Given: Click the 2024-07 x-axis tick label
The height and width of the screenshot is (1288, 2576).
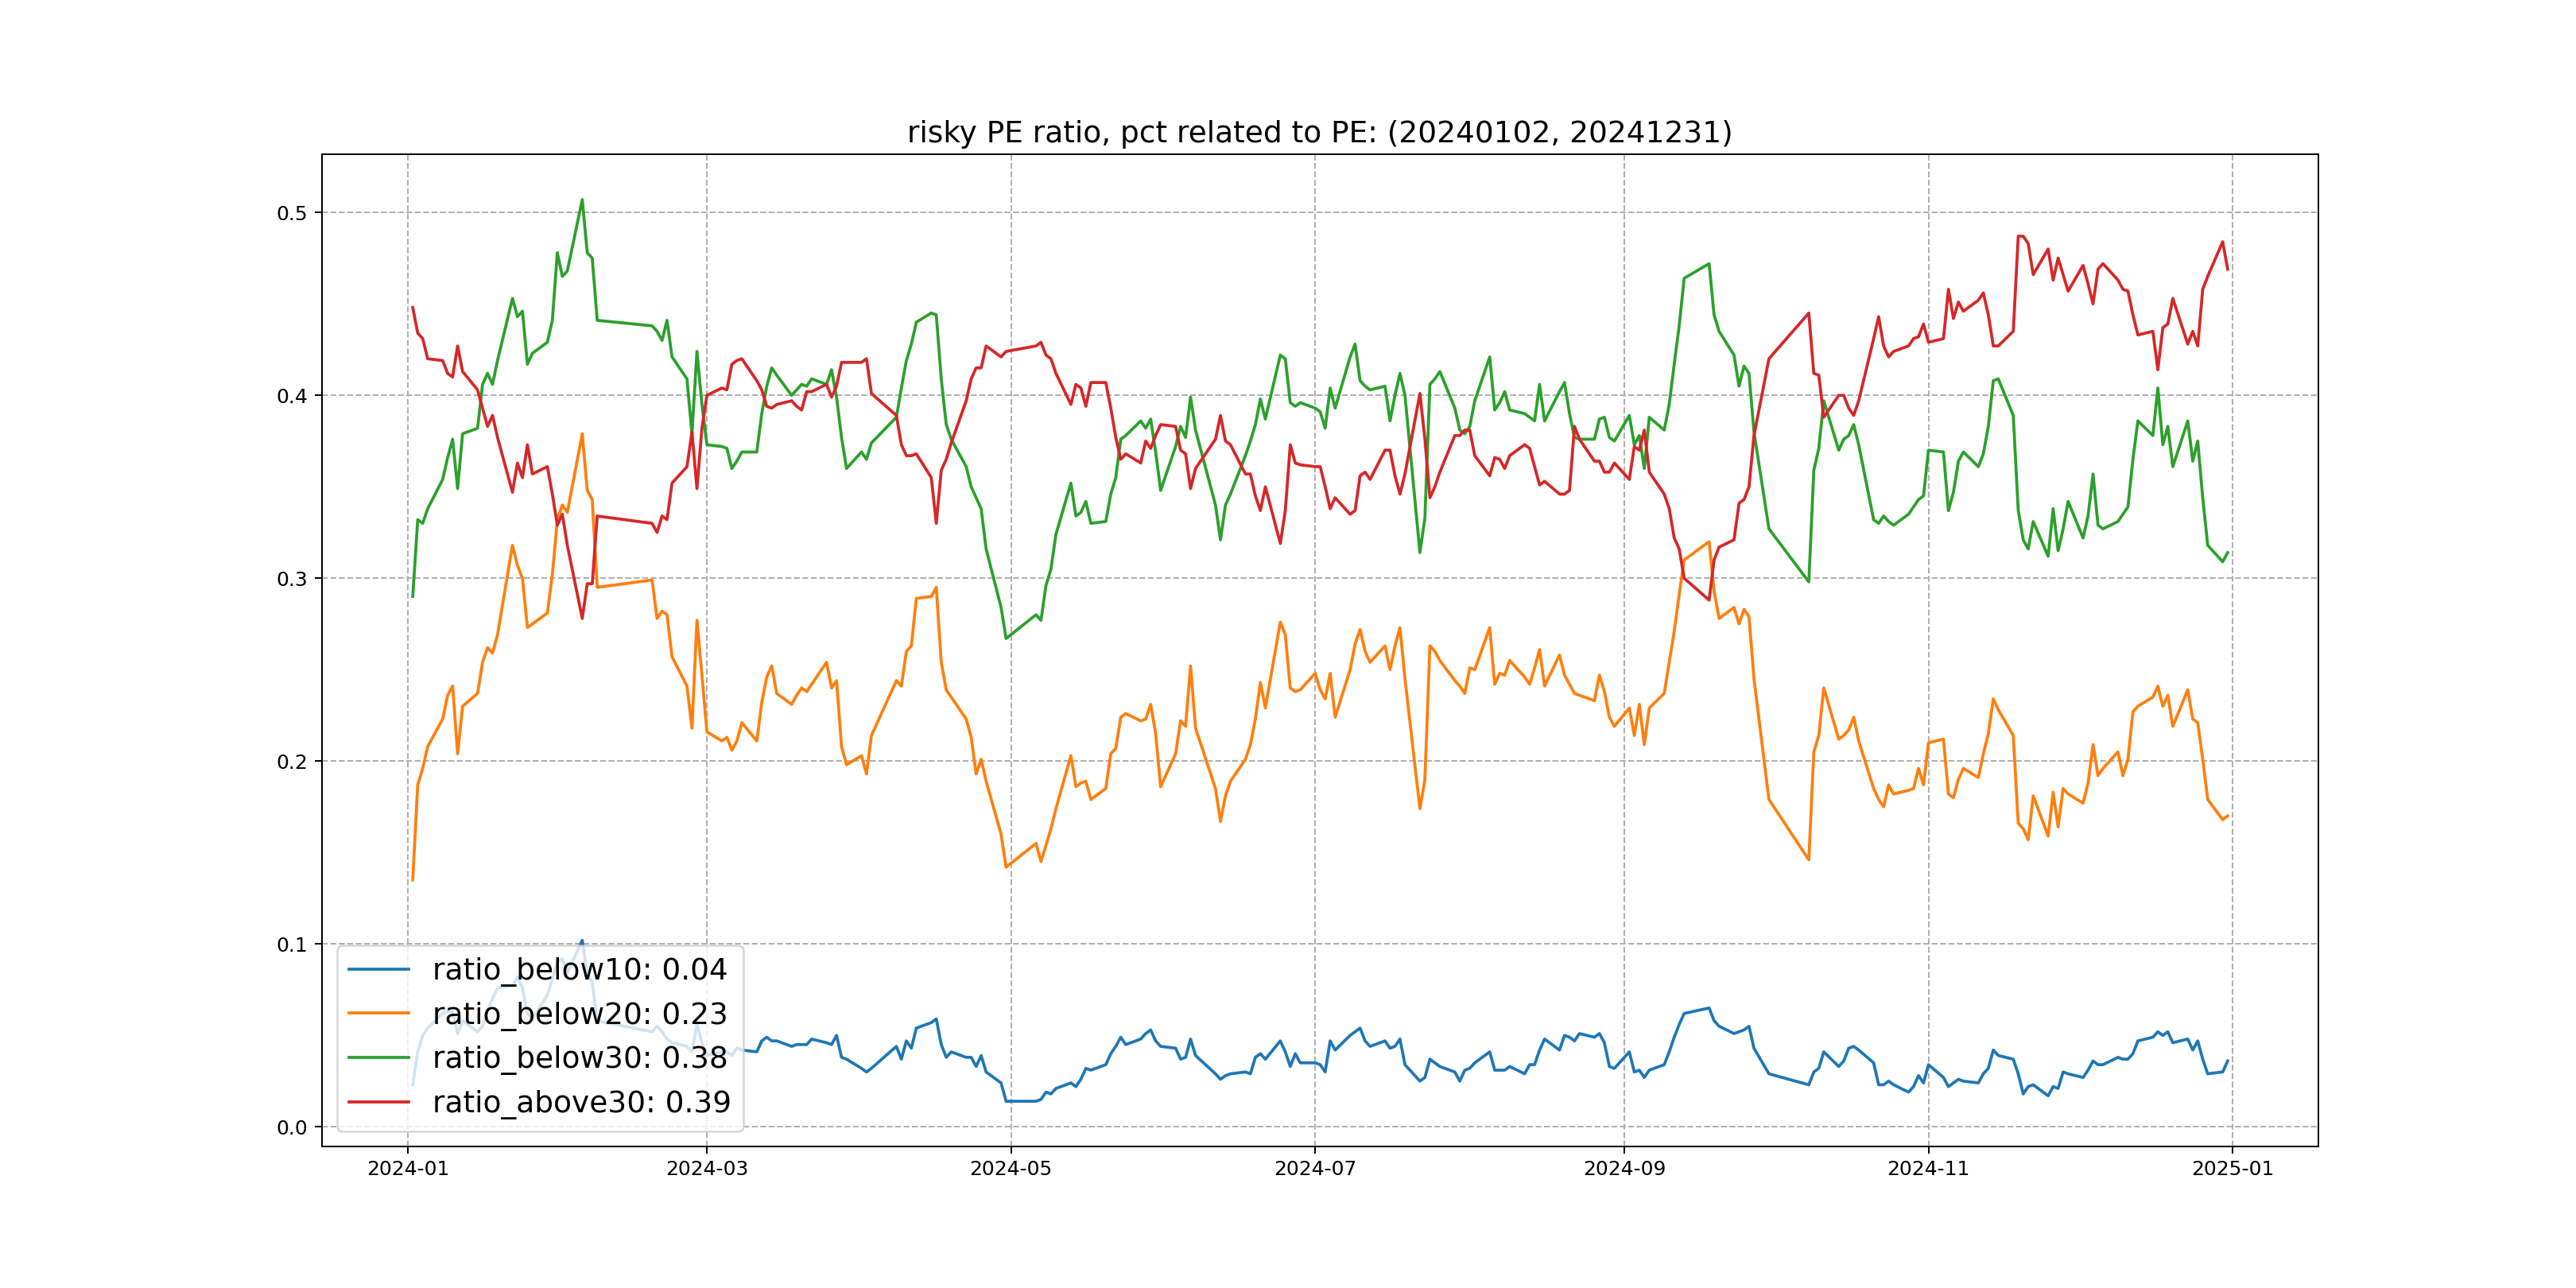Looking at the screenshot, I should click(x=1315, y=1168).
